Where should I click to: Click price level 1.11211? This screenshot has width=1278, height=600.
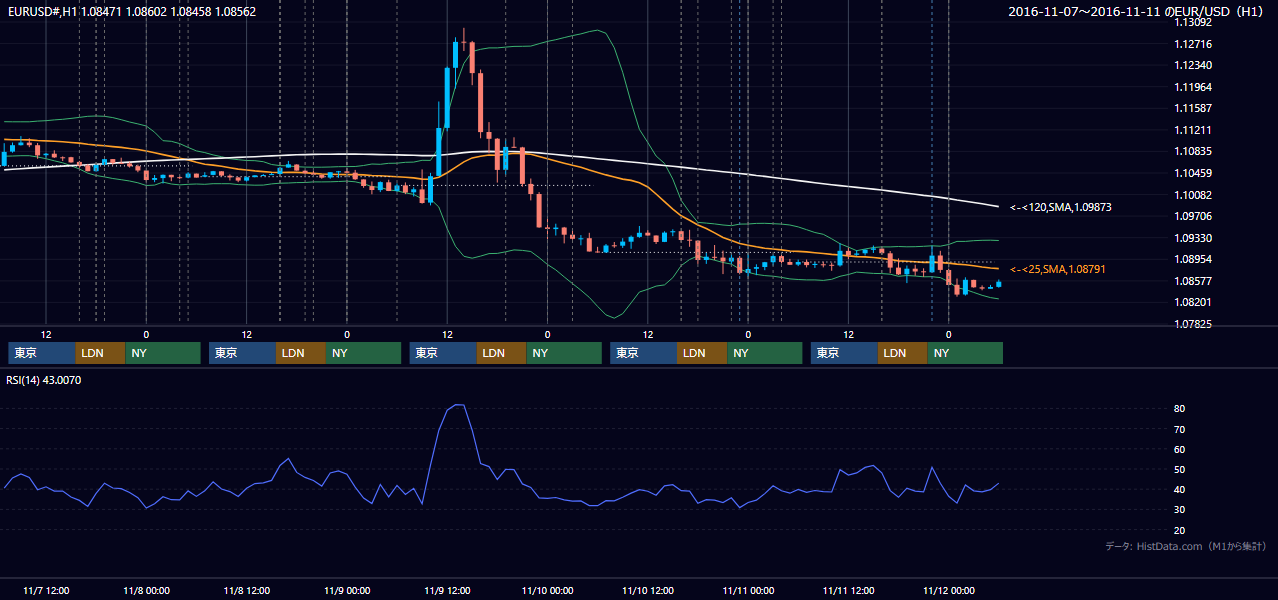pos(1193,130)
